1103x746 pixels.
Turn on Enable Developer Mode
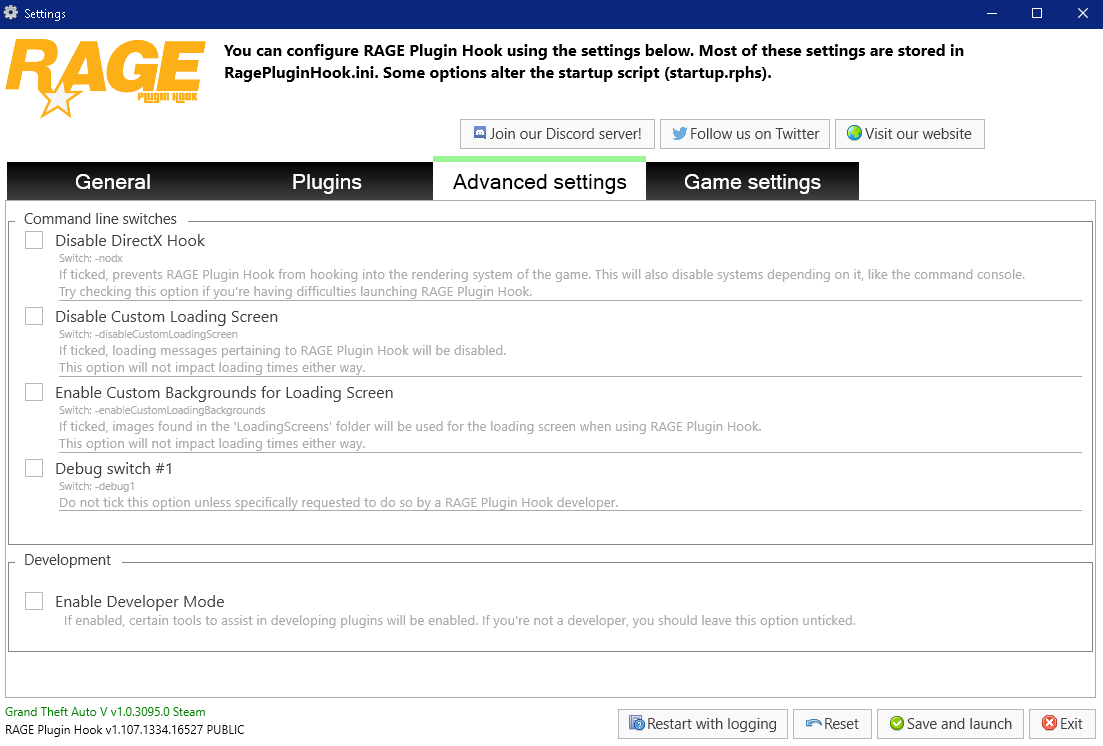coord(35,601)
